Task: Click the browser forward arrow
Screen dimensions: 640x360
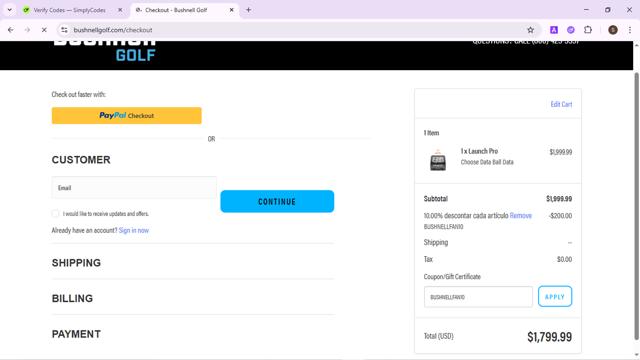Action: (27, 30)
